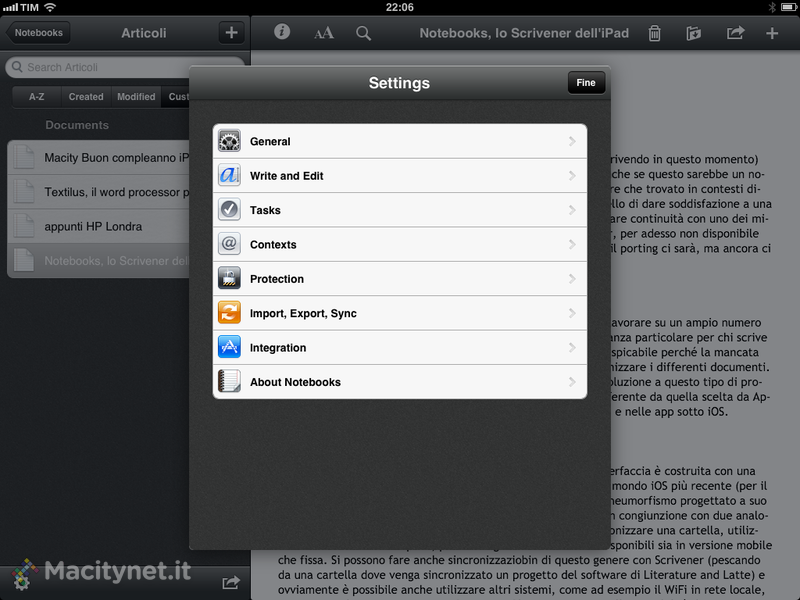Expand Integration row chevron
Screen dimensions: 800x600
572,347
